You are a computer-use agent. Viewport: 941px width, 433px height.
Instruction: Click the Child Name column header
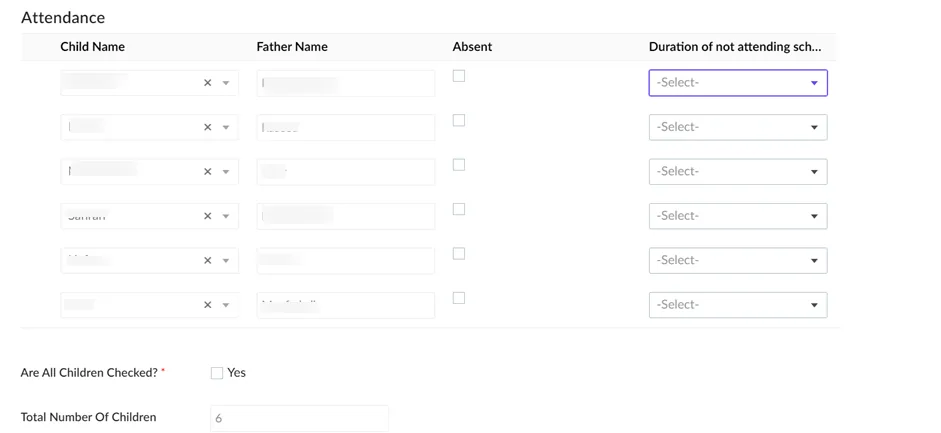click(x=92, y=47)
